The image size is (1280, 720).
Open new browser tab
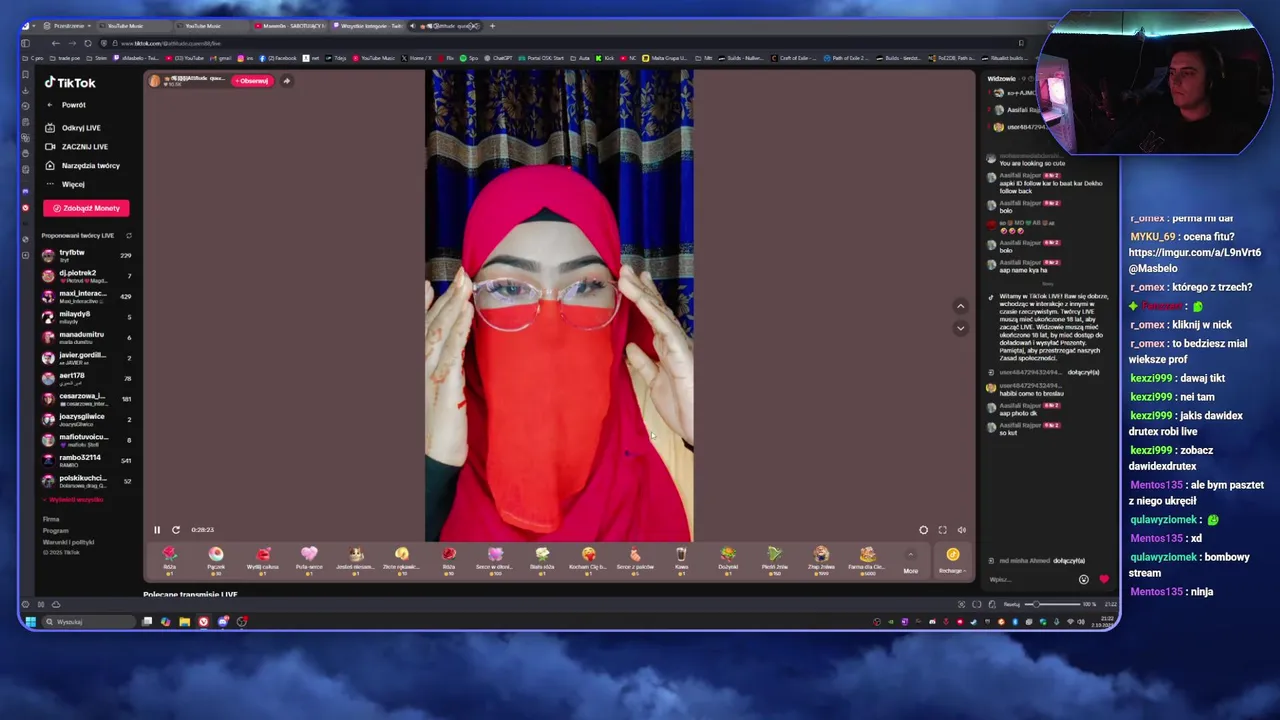coord(492,26)
